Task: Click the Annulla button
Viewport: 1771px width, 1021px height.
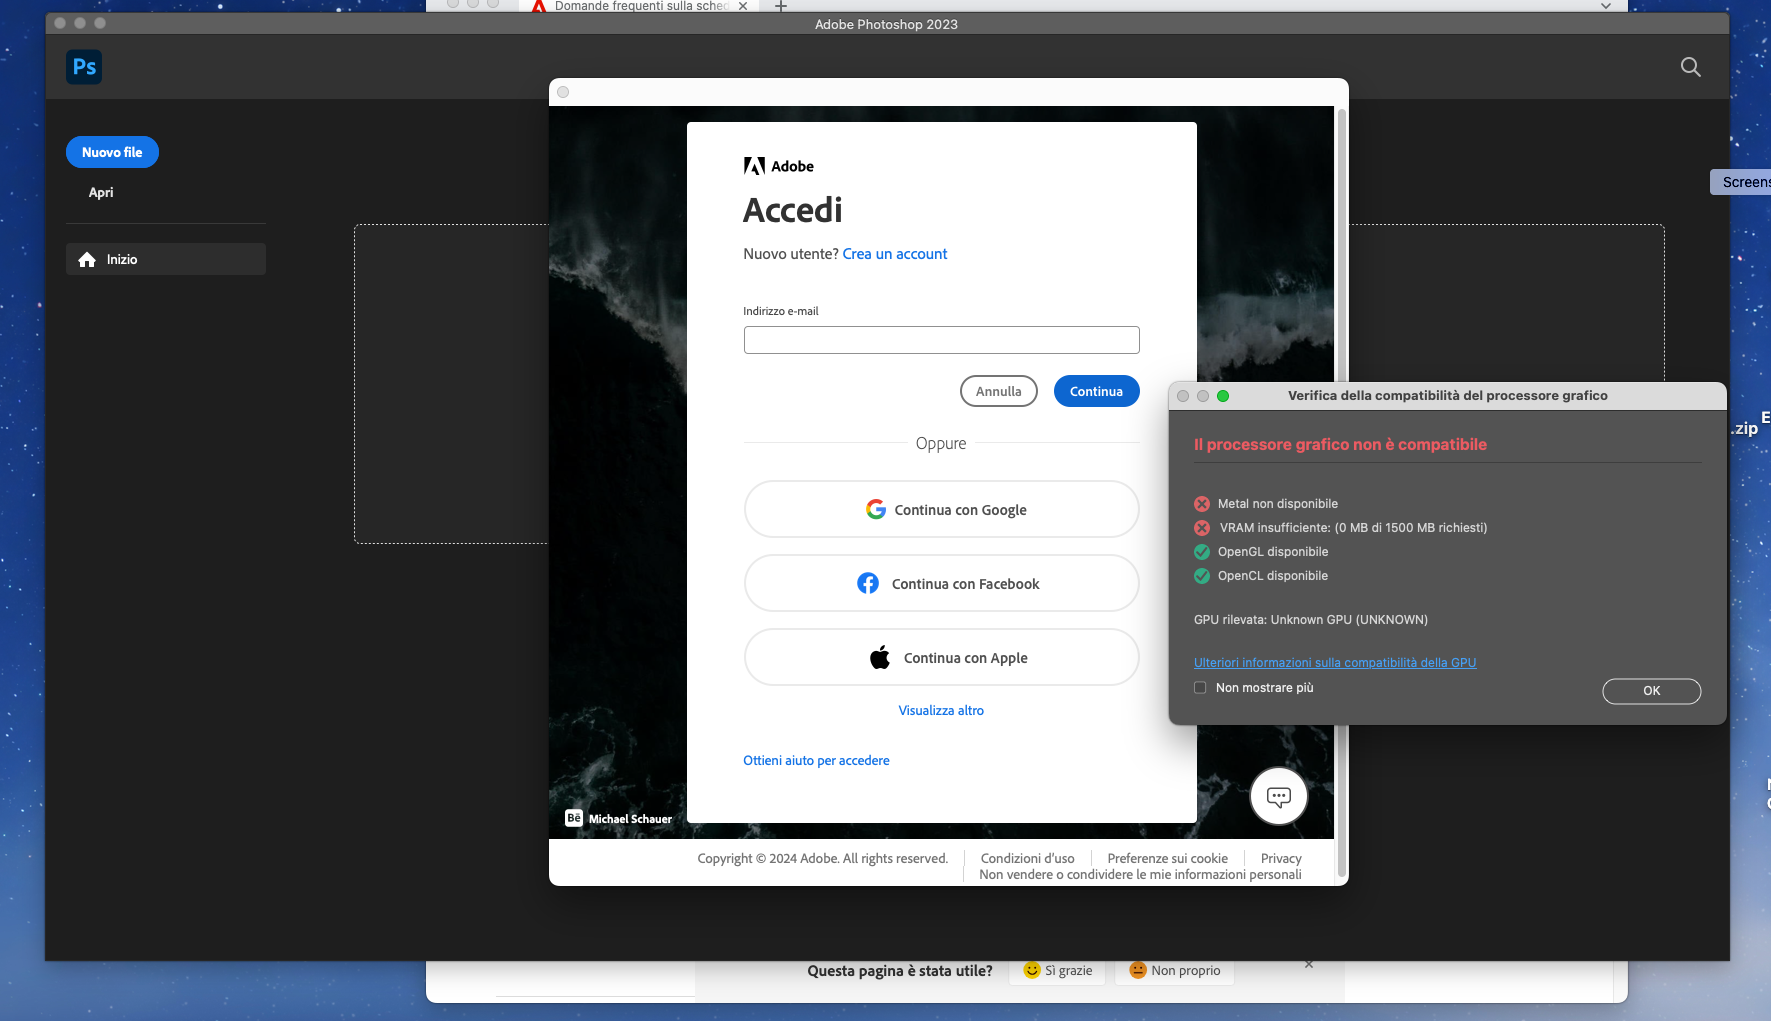Action: point(998,391)
